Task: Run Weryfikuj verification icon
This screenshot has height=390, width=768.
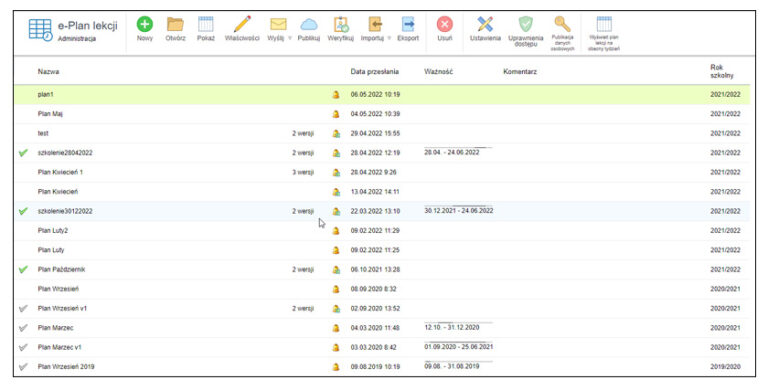Action: point(341,24)
